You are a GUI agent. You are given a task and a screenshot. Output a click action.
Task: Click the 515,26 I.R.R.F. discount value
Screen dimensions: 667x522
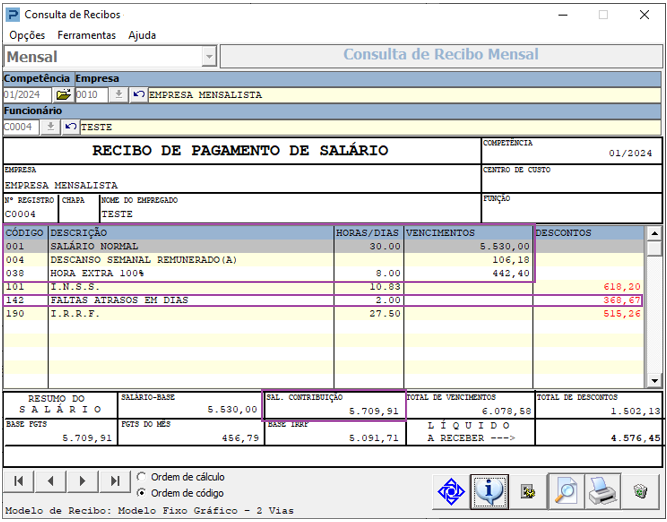click(622, 314)
